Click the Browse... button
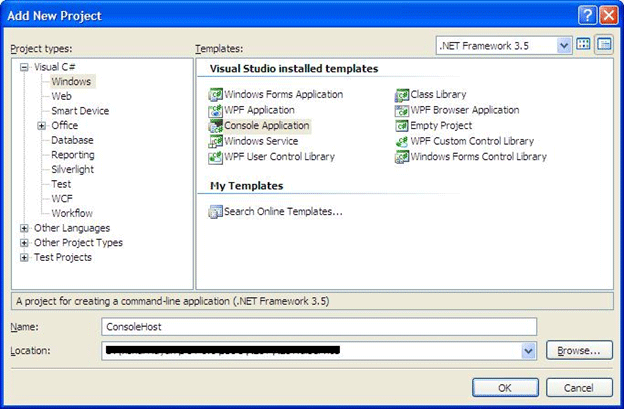Image resolution: width=624 pixels, height=409 pixels. (x=579, y=351)
